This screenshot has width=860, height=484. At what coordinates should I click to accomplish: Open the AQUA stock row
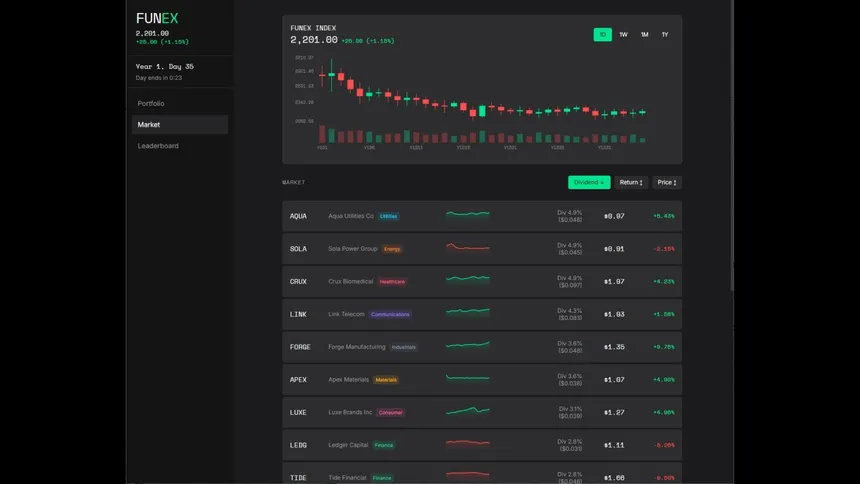point(482,216)
